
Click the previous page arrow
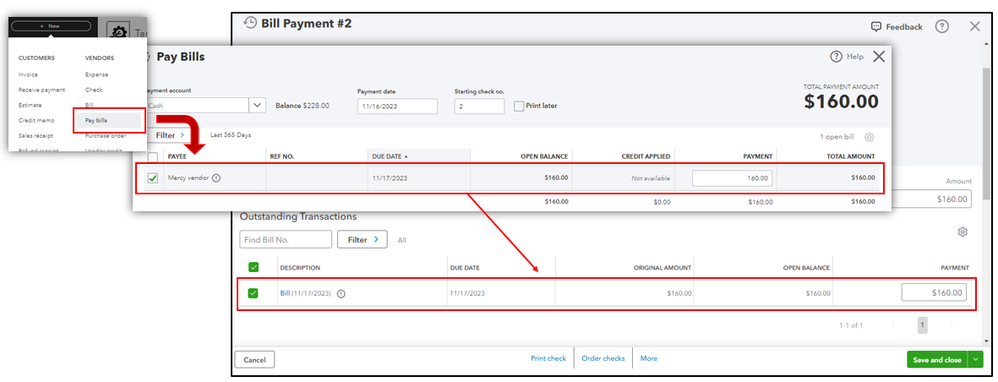click(894, 325)
